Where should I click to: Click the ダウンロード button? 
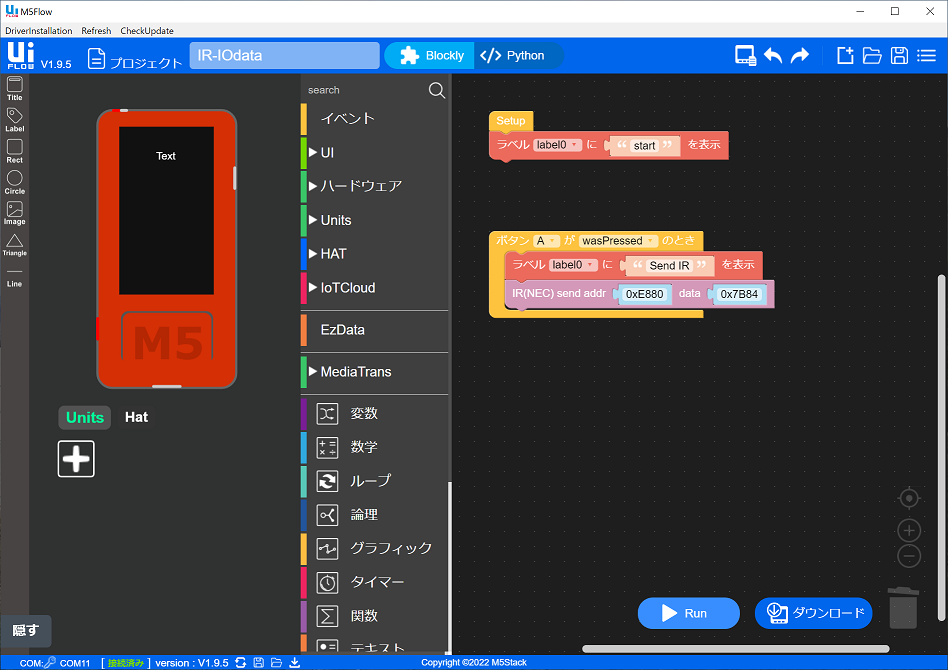click(x=814, y=613)
